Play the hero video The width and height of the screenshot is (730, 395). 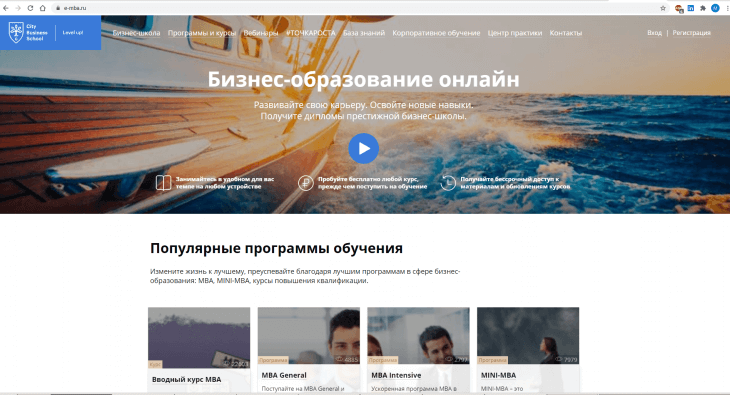click(x=364, y=149)
